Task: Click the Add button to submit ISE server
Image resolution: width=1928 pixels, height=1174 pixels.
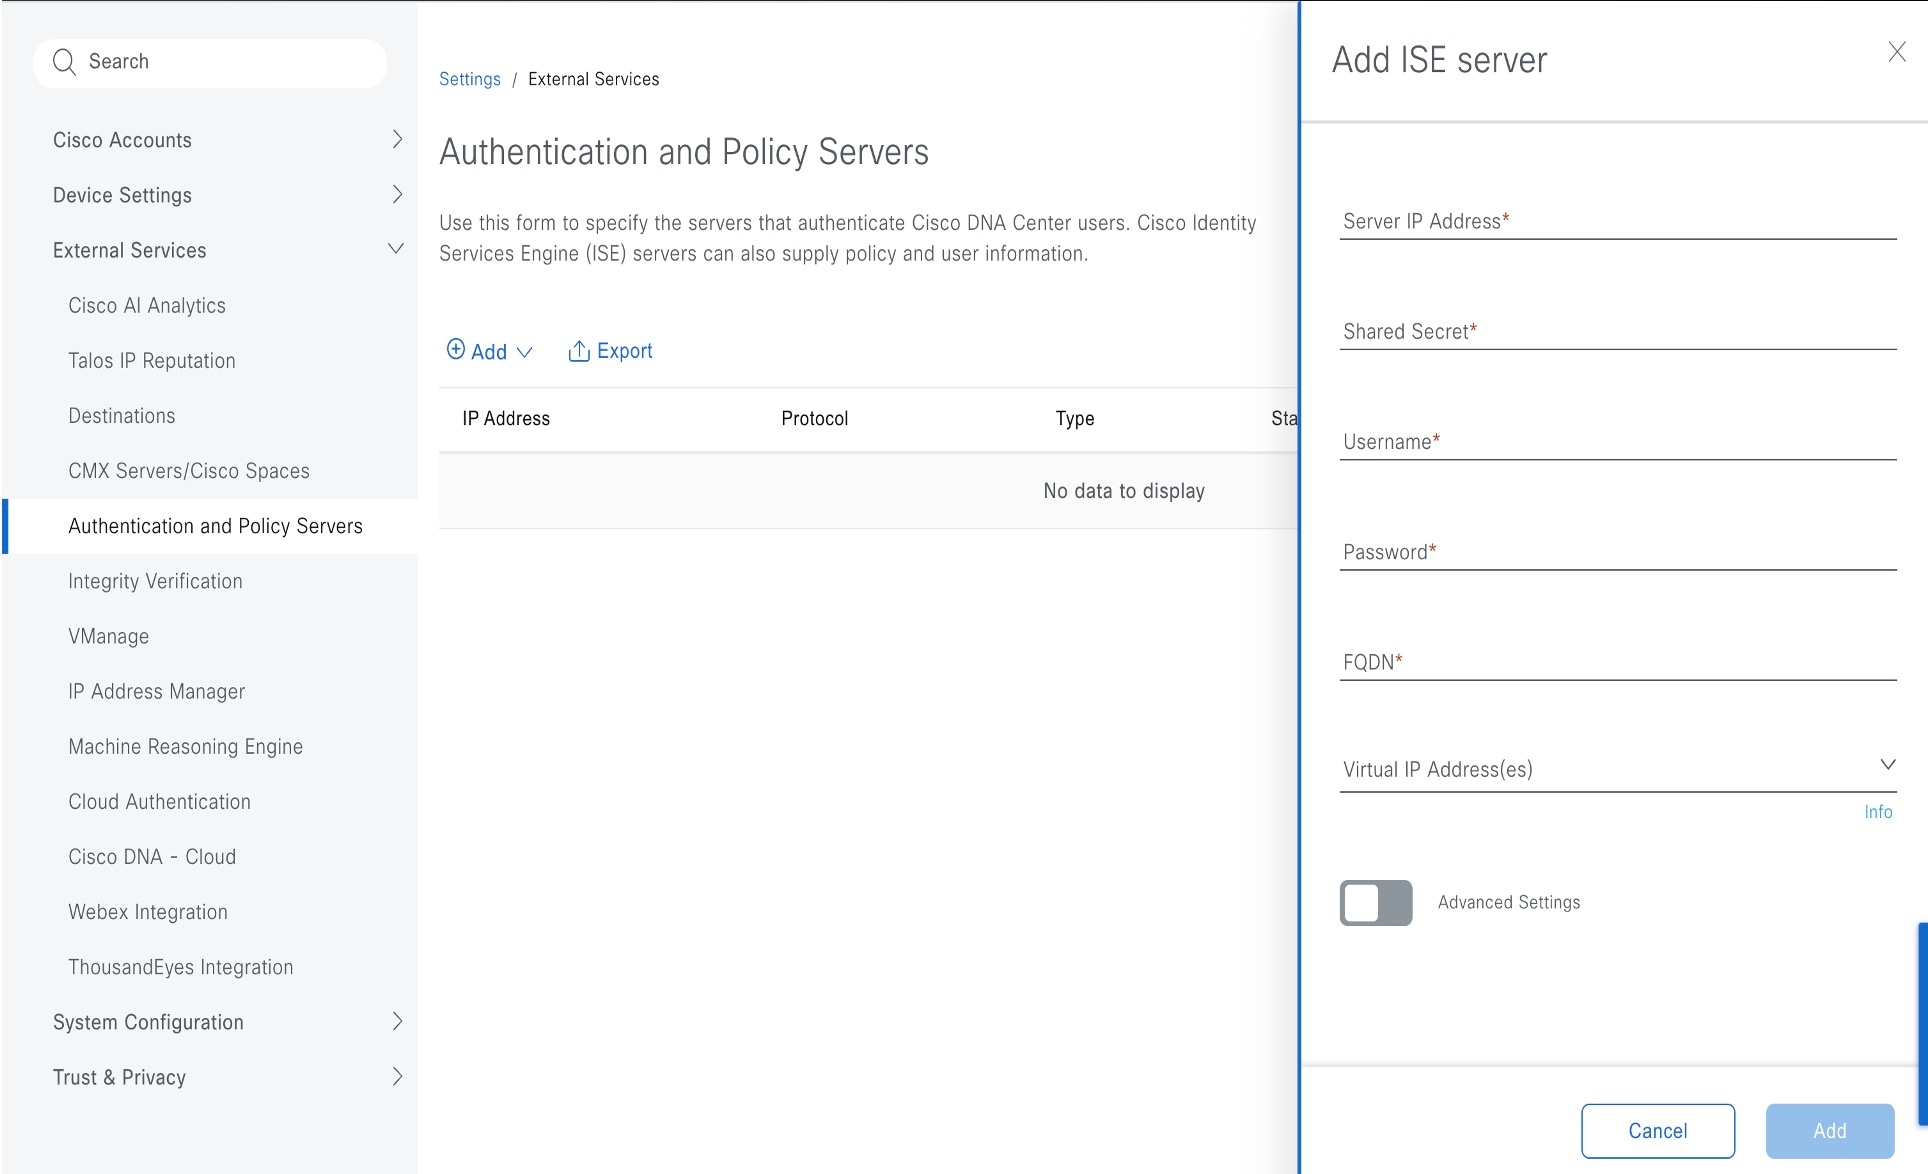Action: pyautogui.click(x=1830, y=1130)
